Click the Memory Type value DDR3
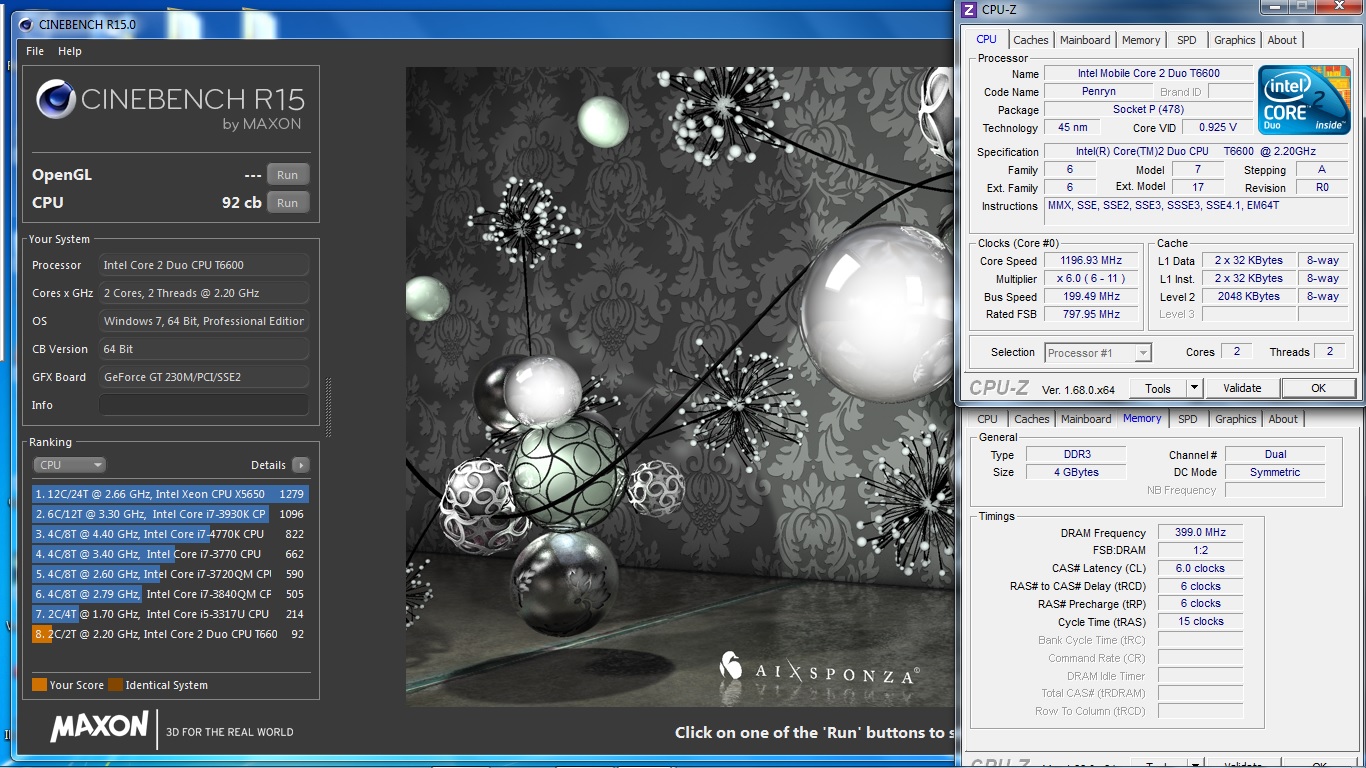This screenshot has height=768, width=1366. (1077, 455)
